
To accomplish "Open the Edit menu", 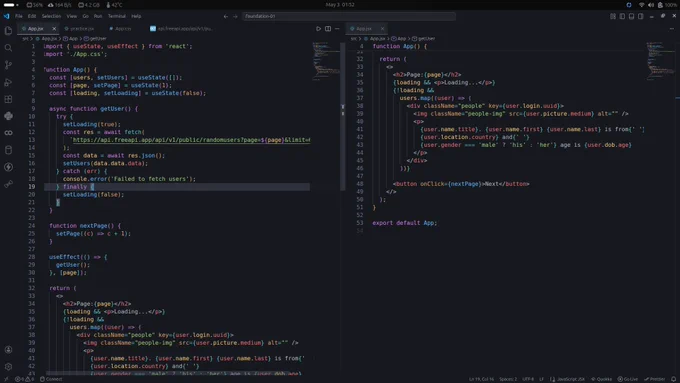I will (x=32, y=16).
